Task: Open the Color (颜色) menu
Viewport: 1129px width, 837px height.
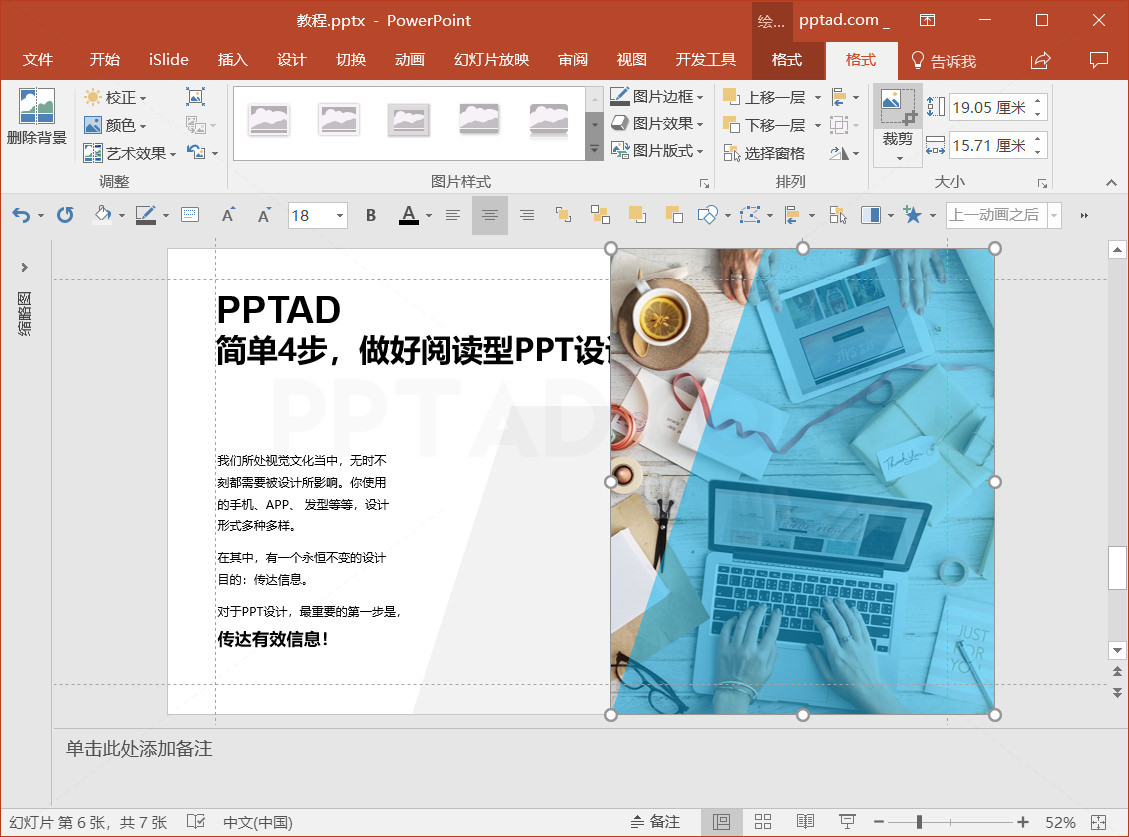Action: 115,125
